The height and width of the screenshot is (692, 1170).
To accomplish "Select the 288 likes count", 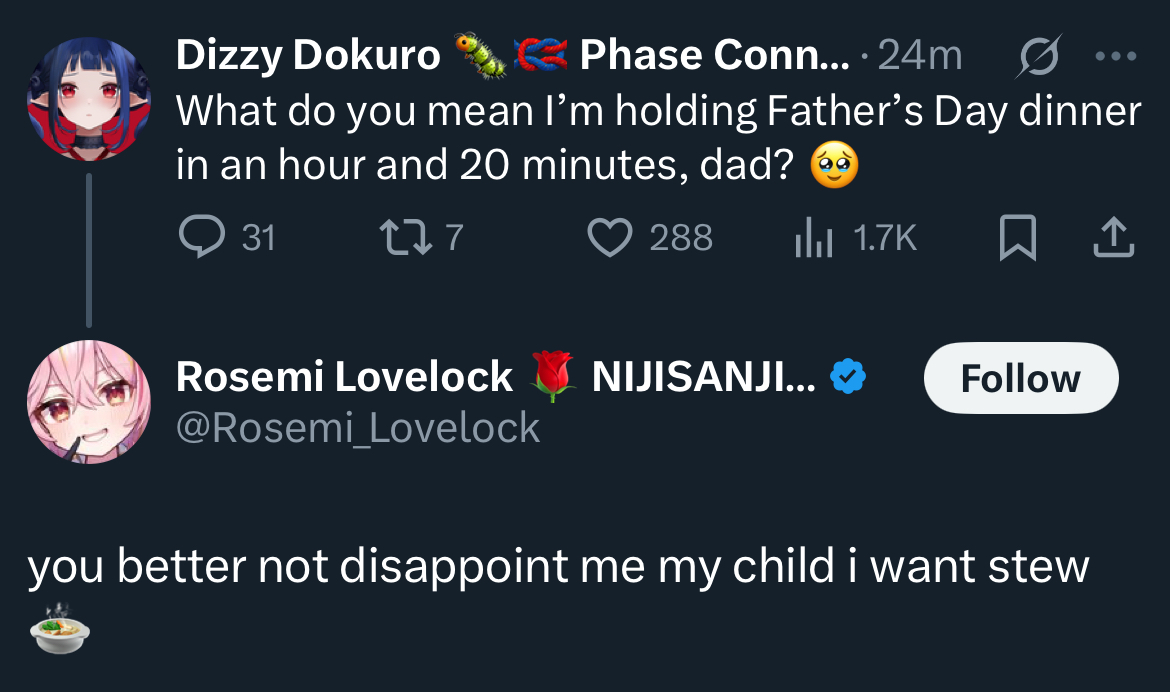I will [680, 238].
